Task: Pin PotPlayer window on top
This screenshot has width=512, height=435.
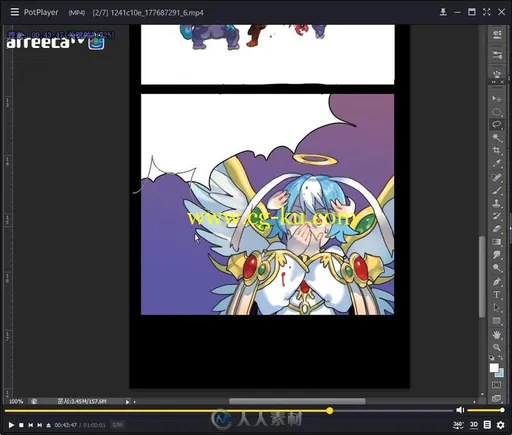Action: pos(443,12)
